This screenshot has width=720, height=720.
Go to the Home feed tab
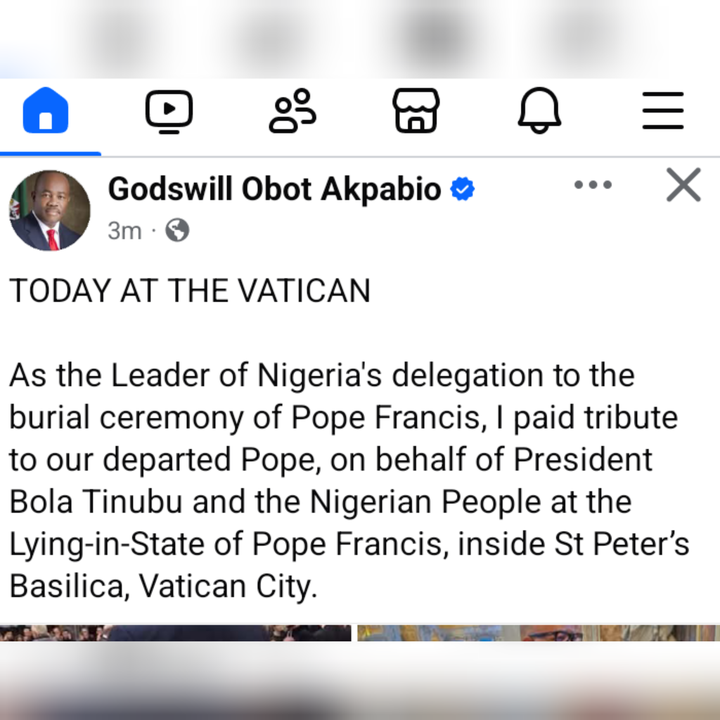click(45, 110)
